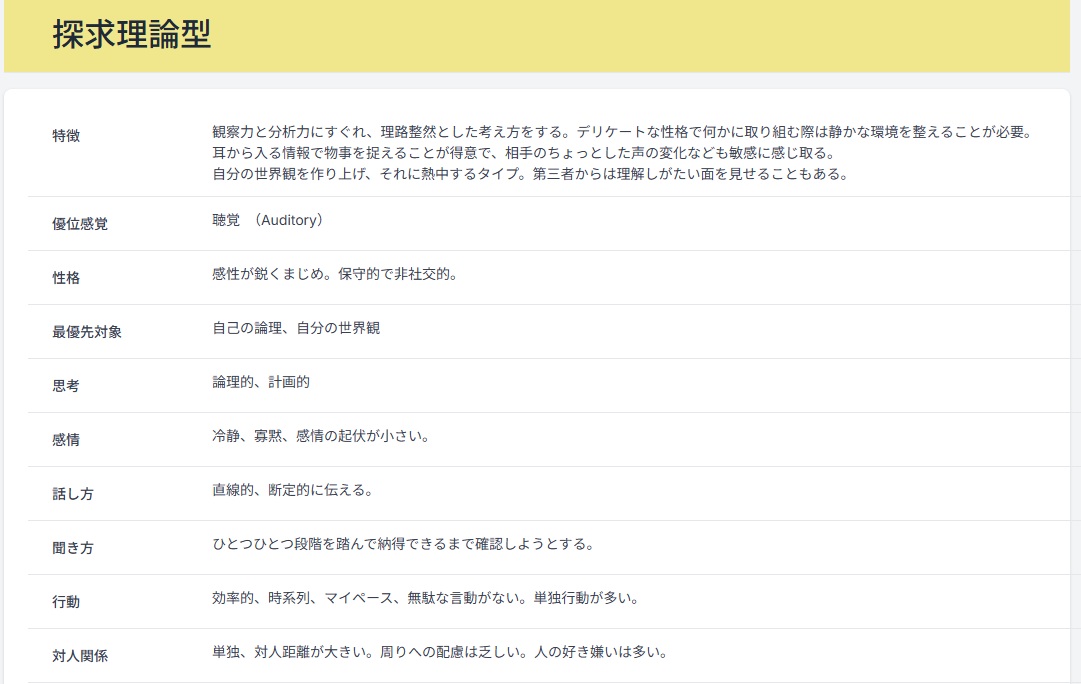Select the 聴覚 (Auditory) value text

267,220
